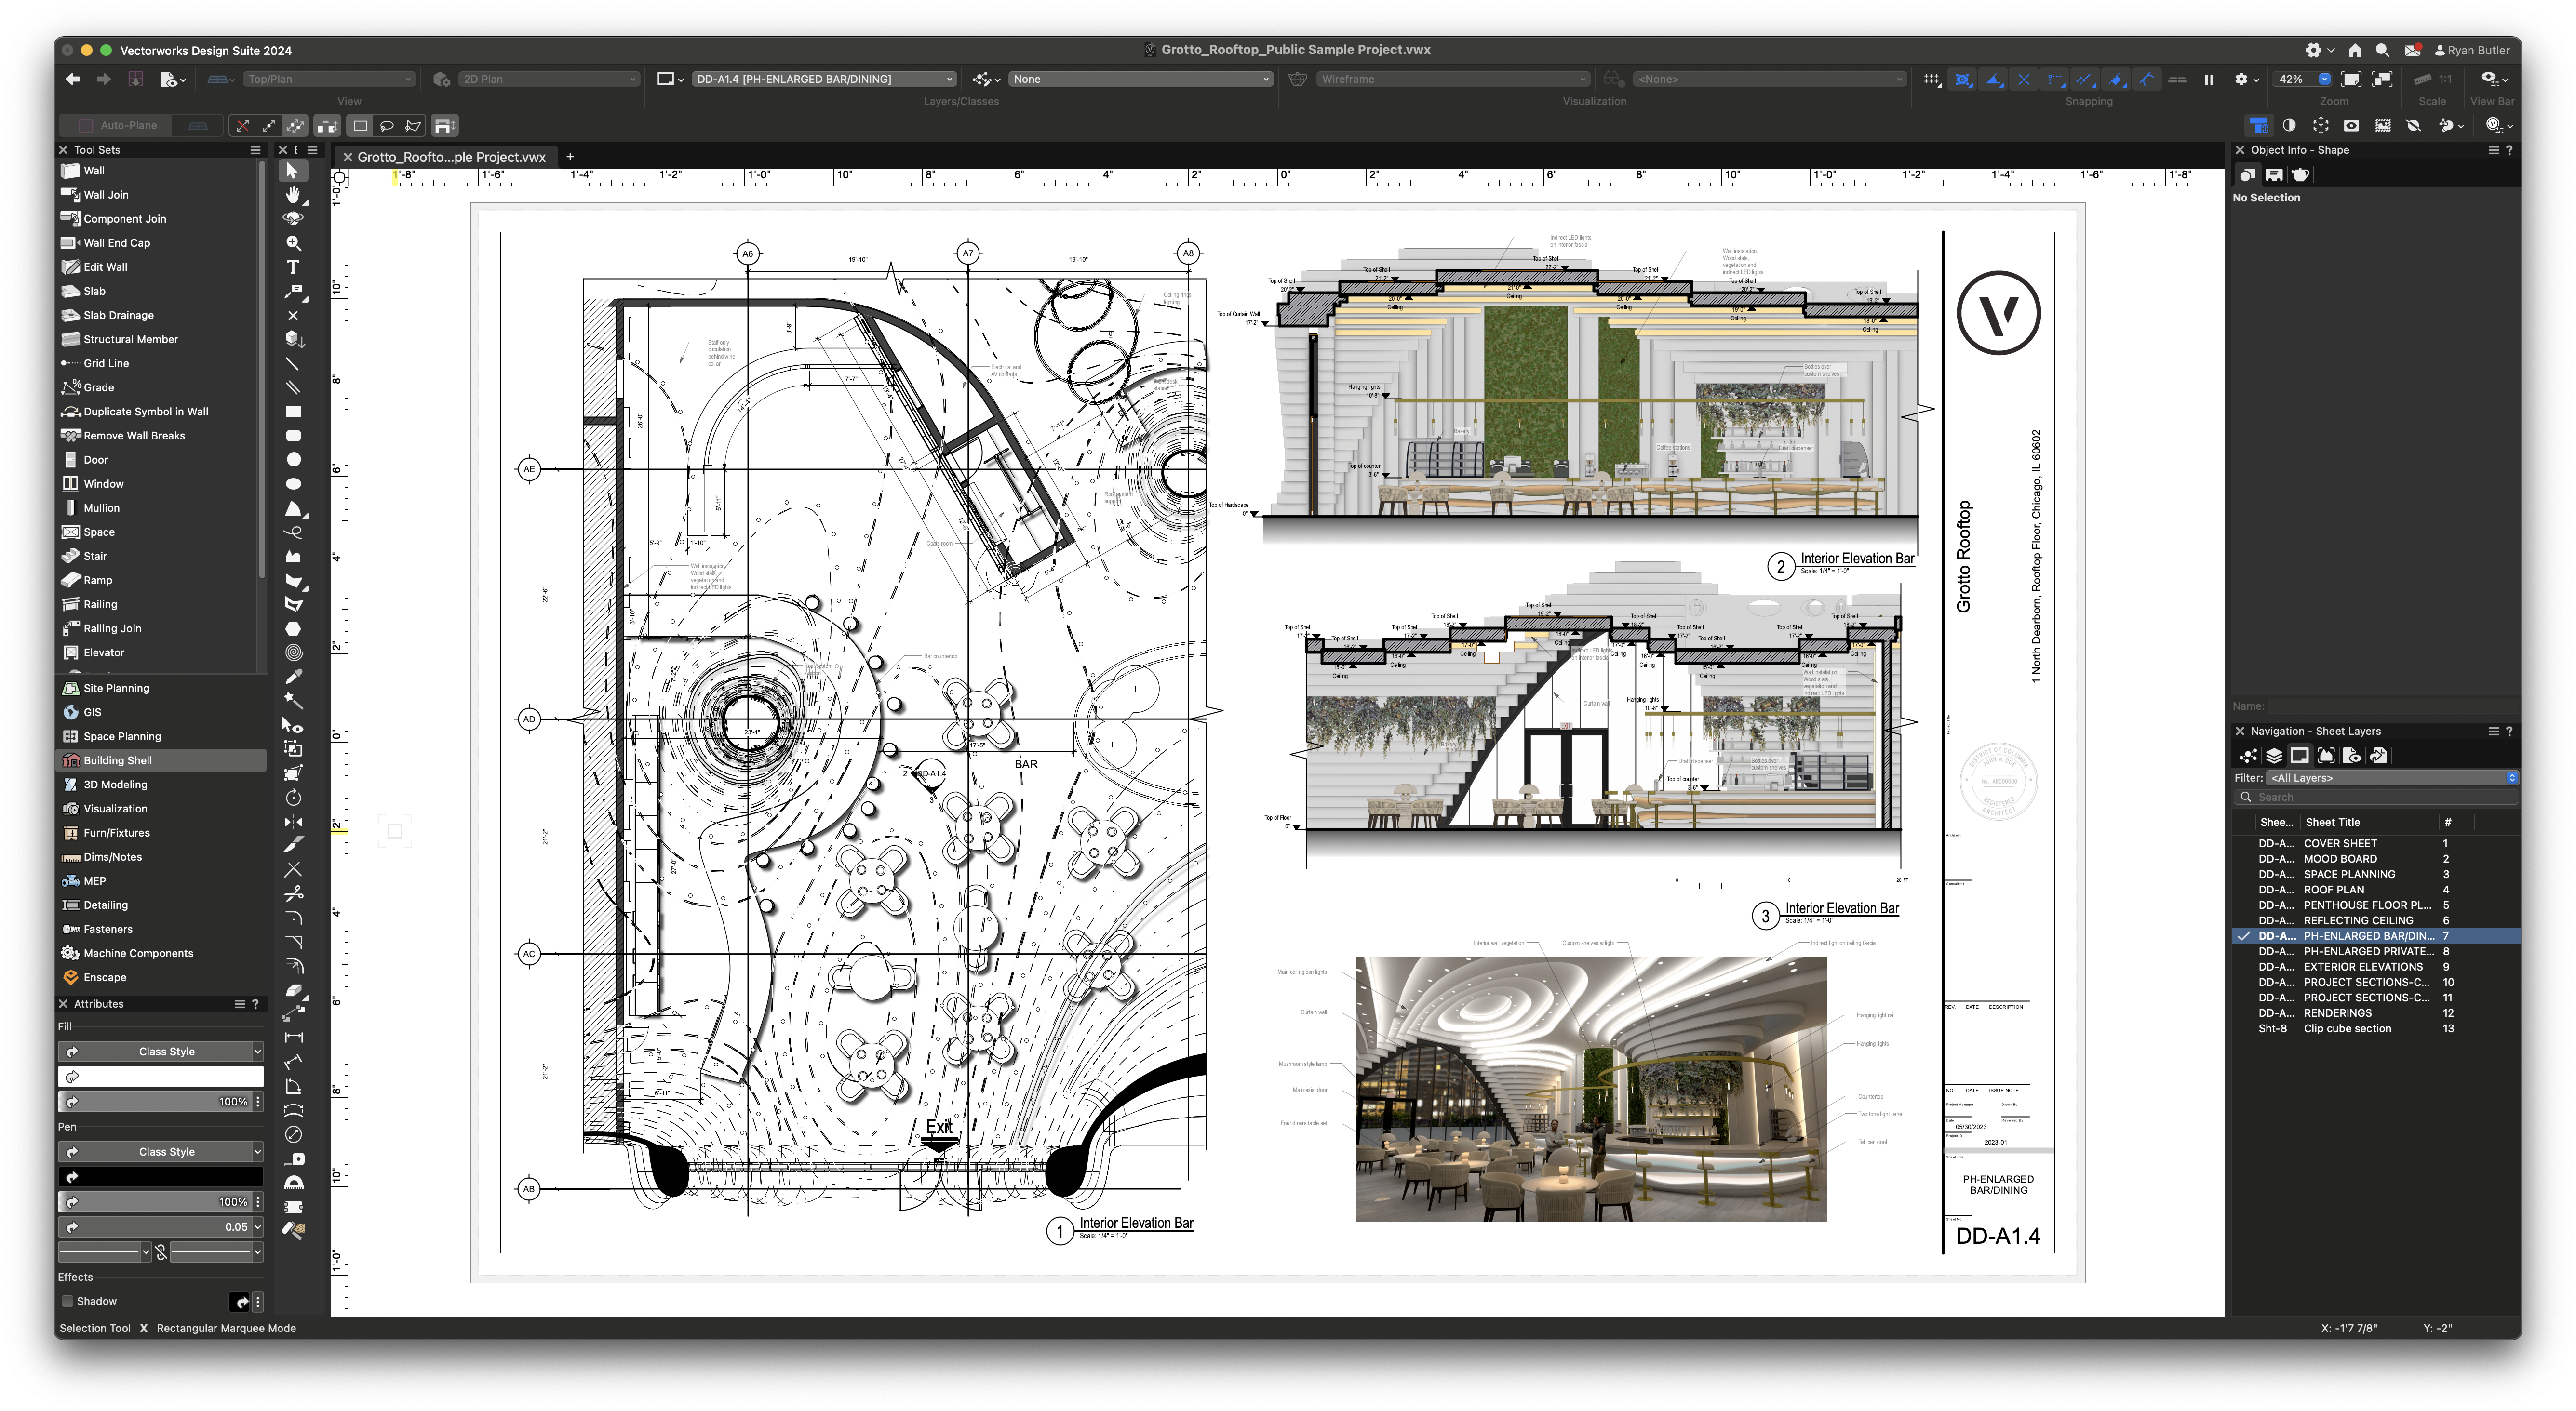Pause snapping in the Snapping bar
The width and height of the screenshot is (2576, 1411).
click(2209, 79)
